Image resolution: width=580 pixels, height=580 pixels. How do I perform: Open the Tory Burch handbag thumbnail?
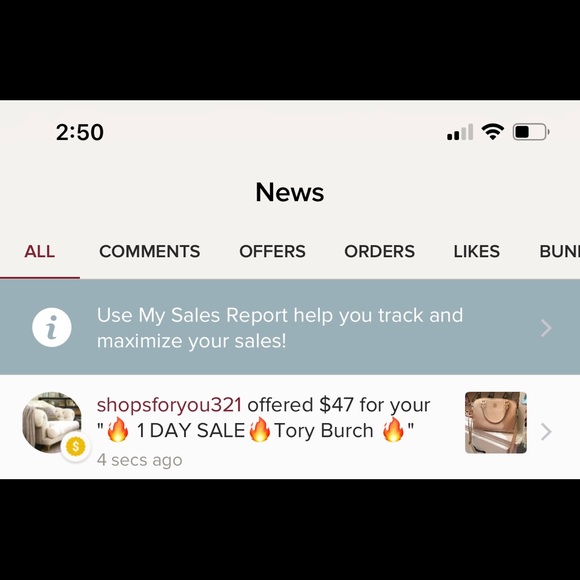[496, 422]
